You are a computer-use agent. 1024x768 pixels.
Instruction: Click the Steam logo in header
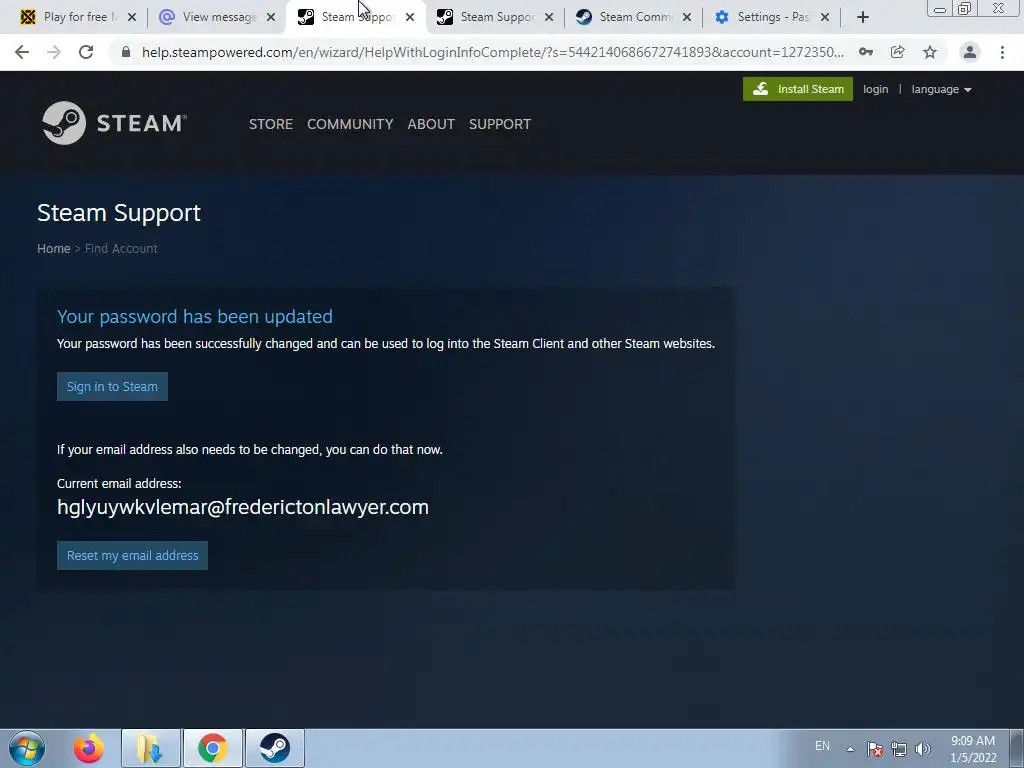tap(114, 123)
